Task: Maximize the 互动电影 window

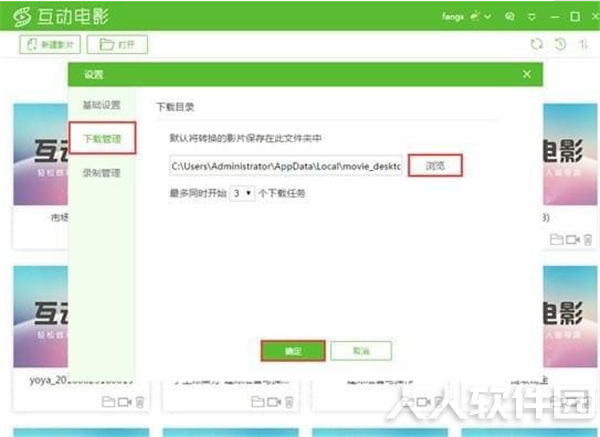Action: coord(575,16)
